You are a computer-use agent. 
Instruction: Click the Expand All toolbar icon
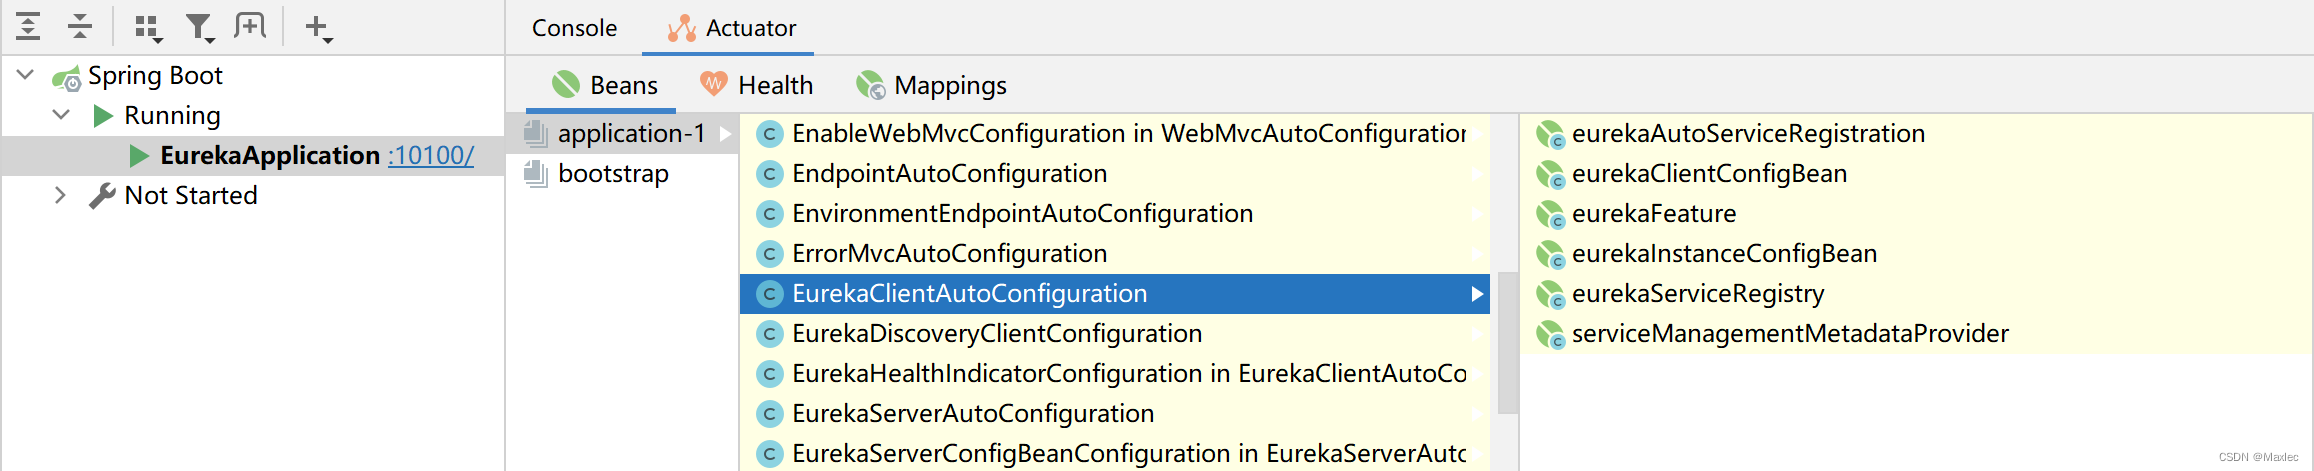click(28, 27)
